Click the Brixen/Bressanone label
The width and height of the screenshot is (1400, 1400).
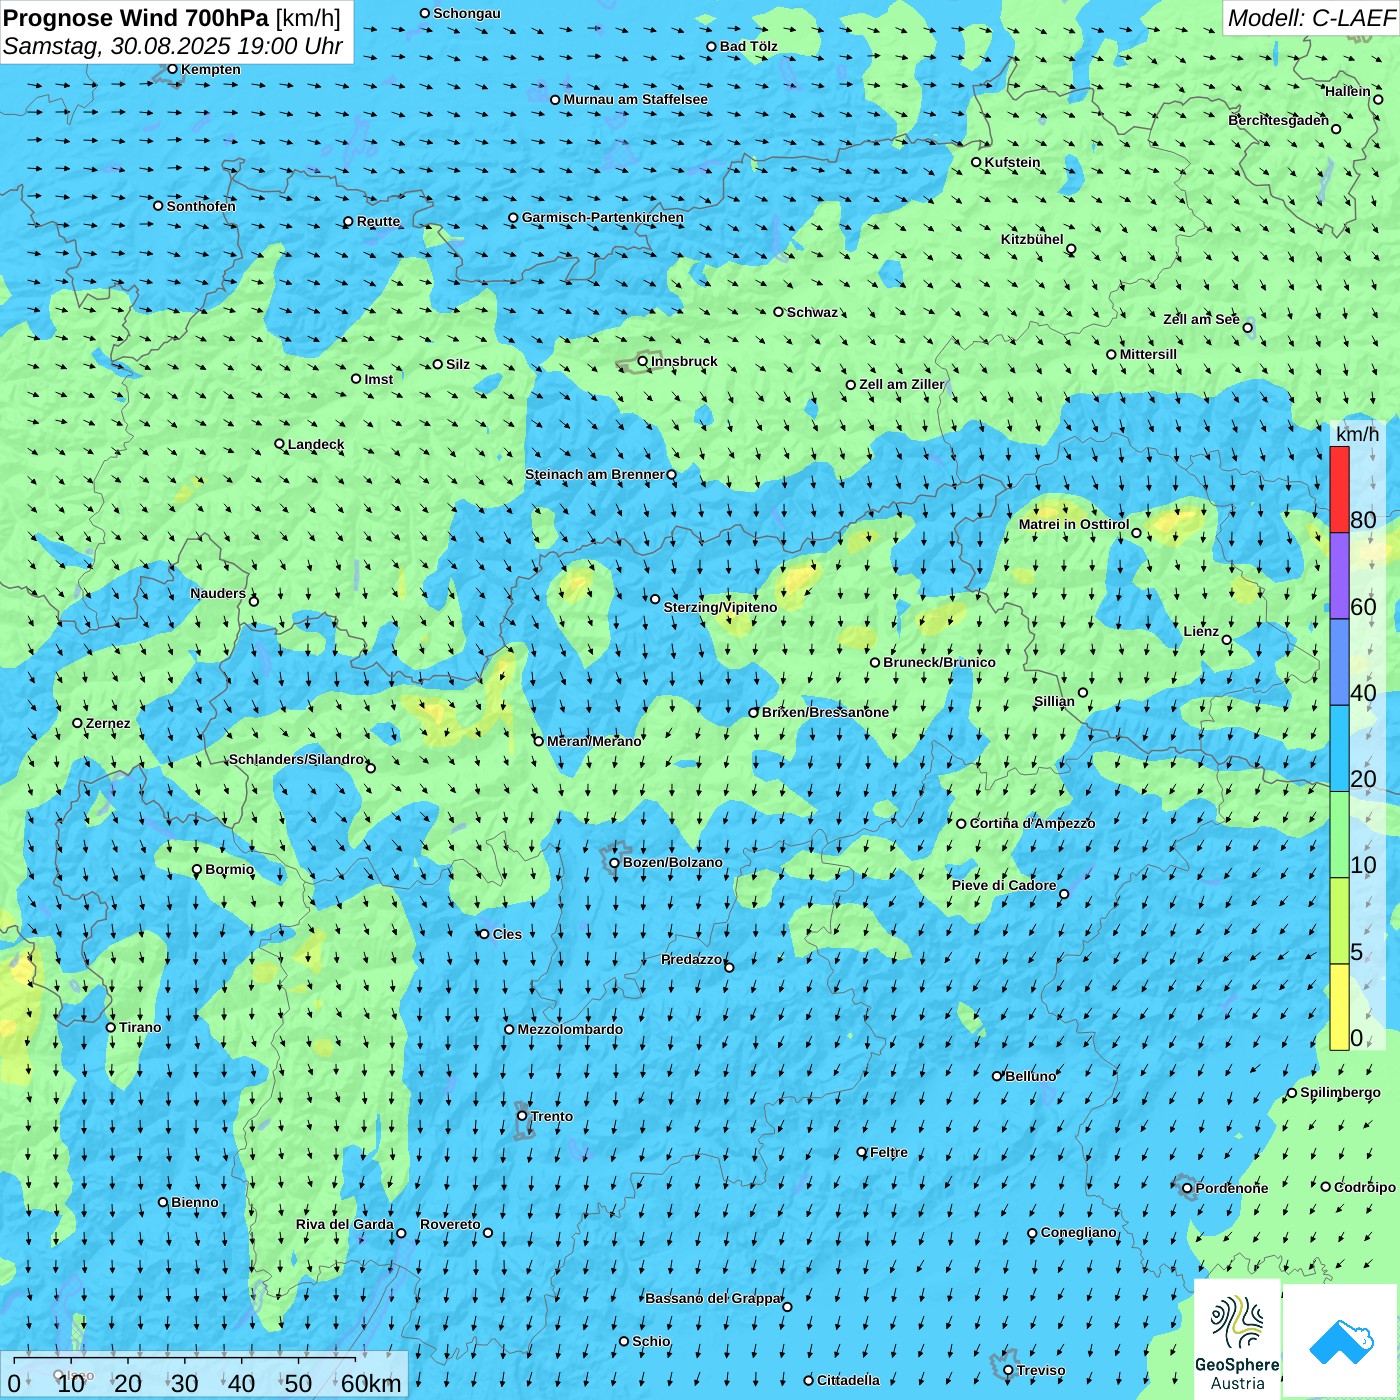[x=825, y=712]
